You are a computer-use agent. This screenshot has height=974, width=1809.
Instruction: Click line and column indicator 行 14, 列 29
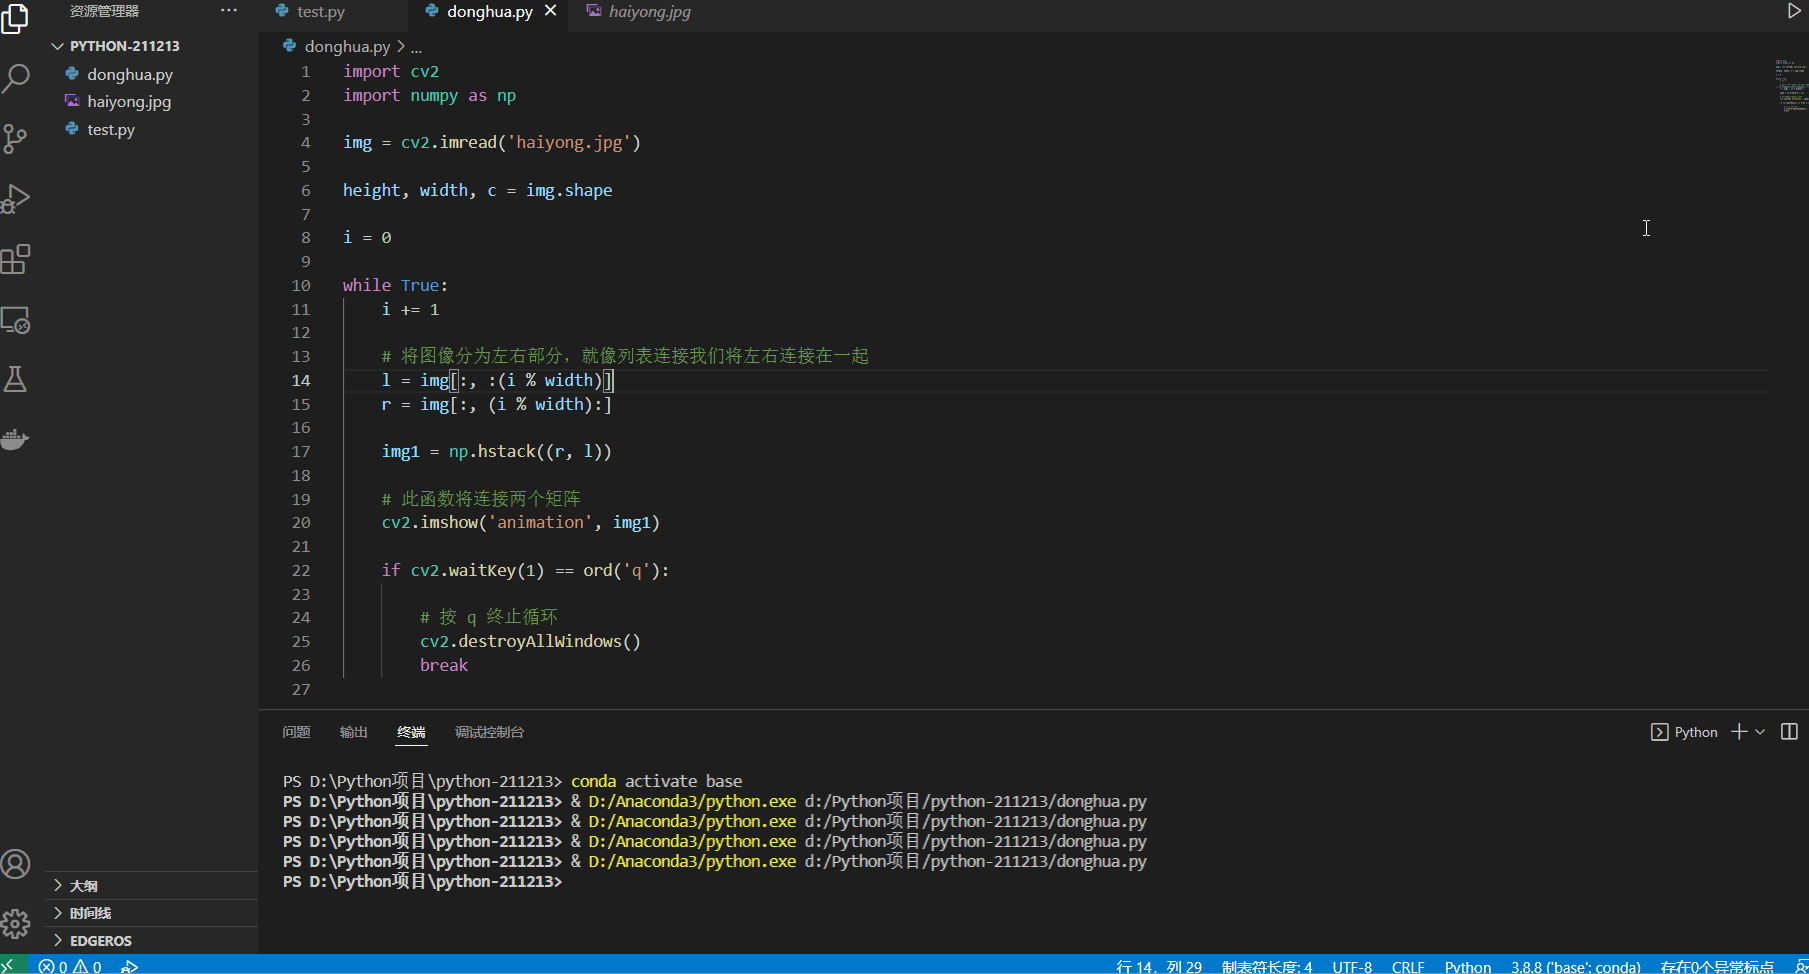(x=1158, y=966)
